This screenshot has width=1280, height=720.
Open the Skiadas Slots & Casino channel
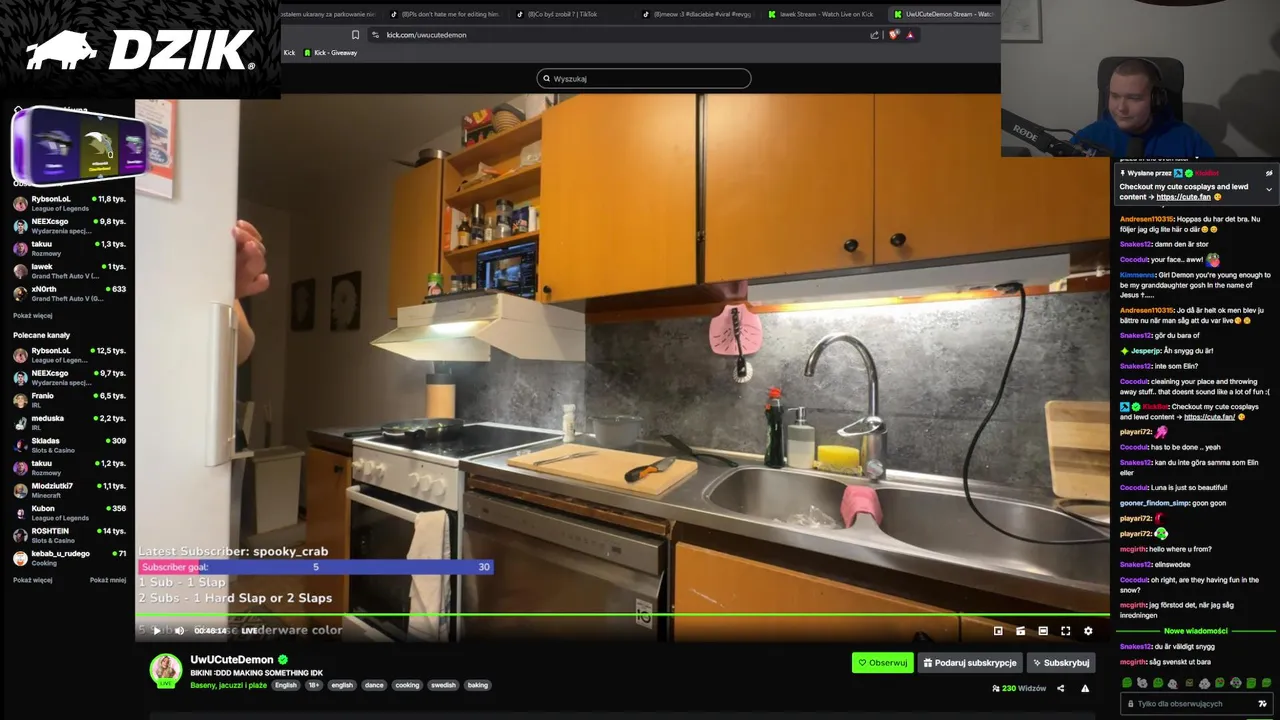[x=70, y=445]
